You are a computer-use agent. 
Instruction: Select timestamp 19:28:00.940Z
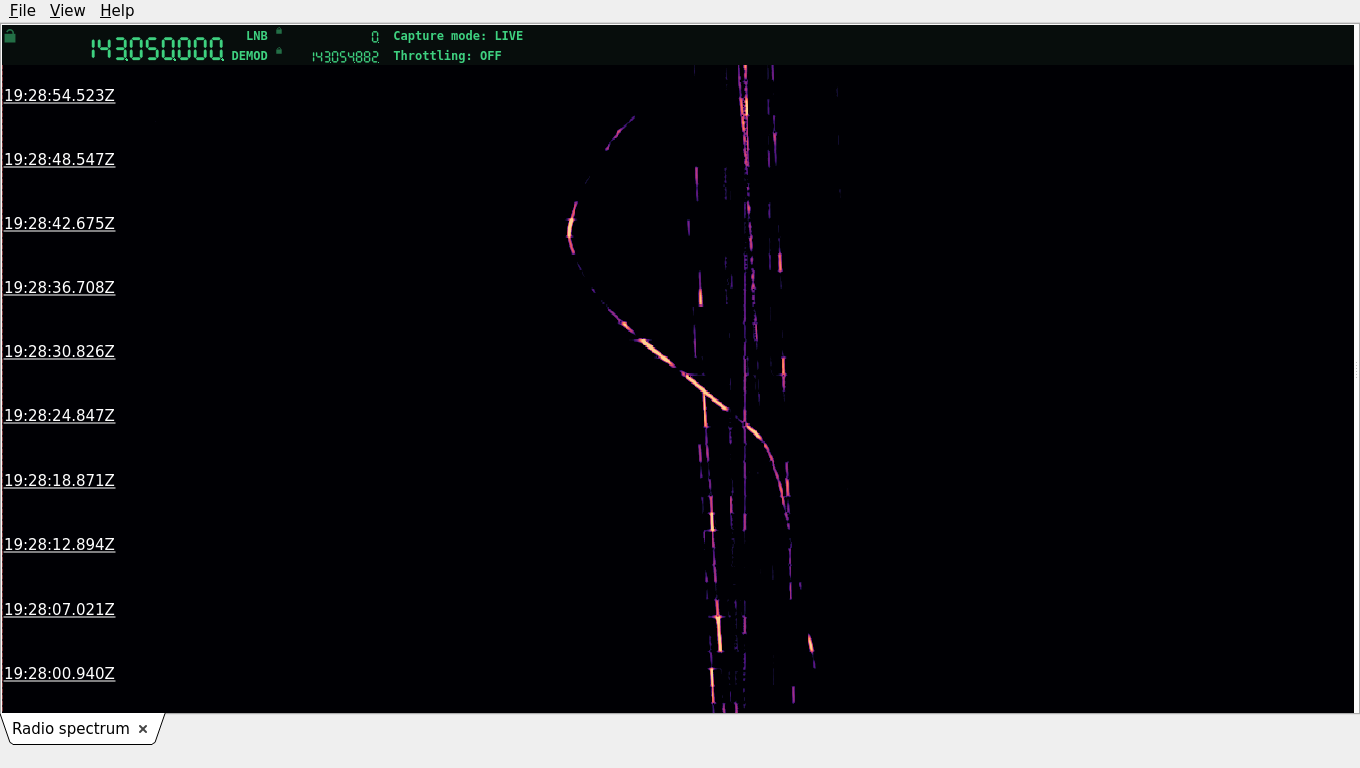(x=60, y=673)
